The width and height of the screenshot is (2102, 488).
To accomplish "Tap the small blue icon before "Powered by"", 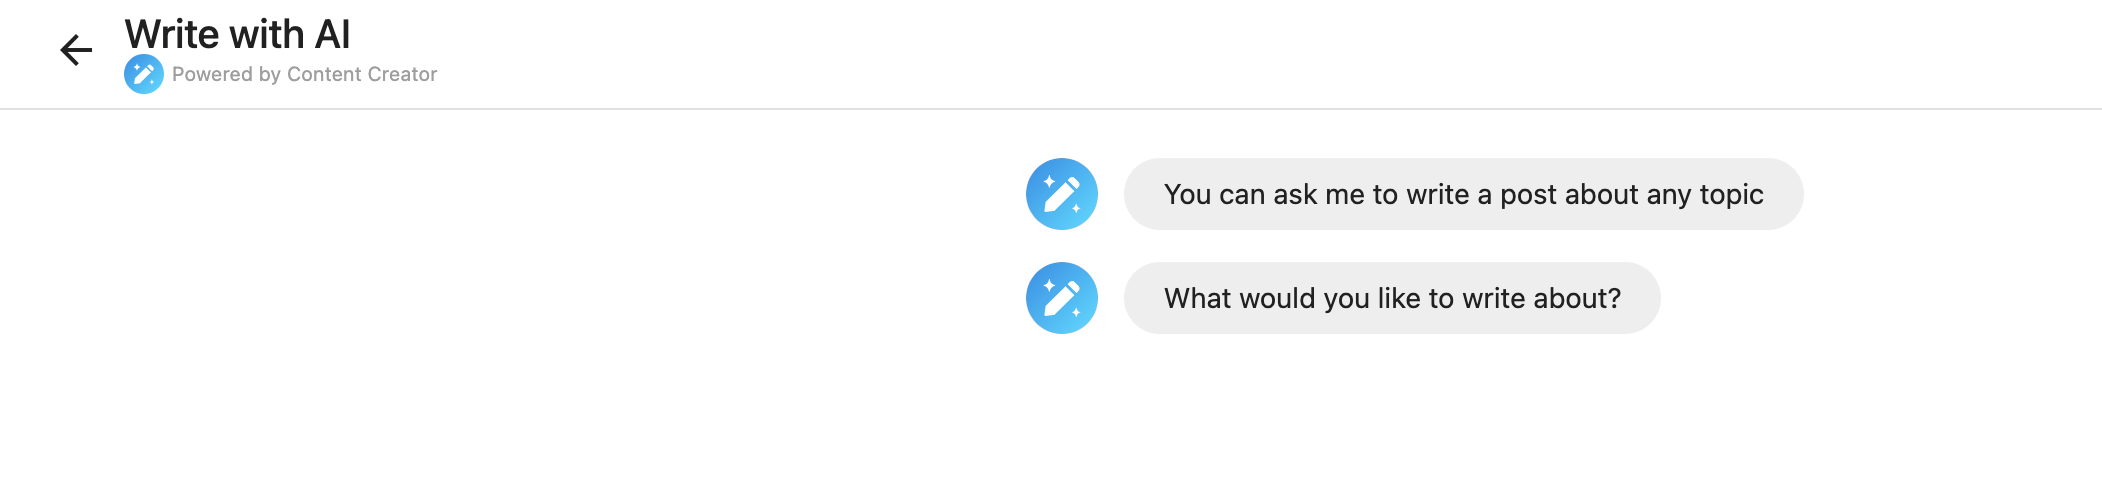I will coord(144,74).
